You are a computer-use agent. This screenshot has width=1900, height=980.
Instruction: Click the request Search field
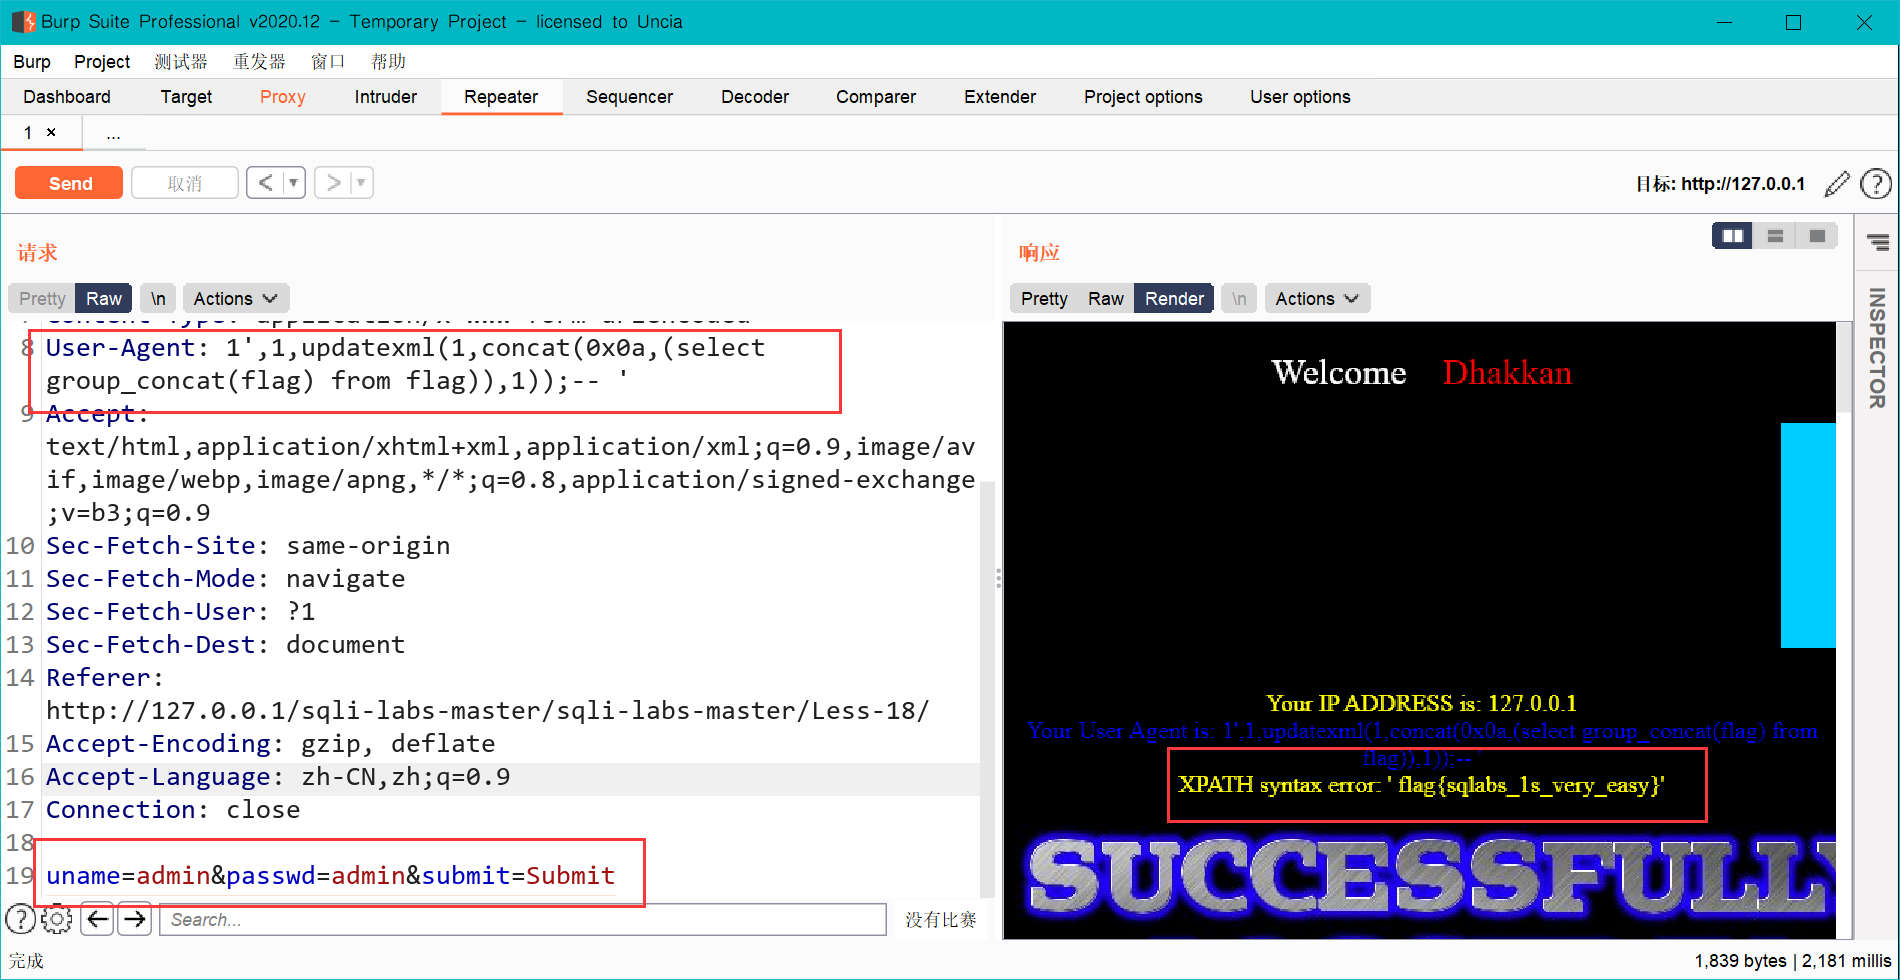click(x=522, y=919)
